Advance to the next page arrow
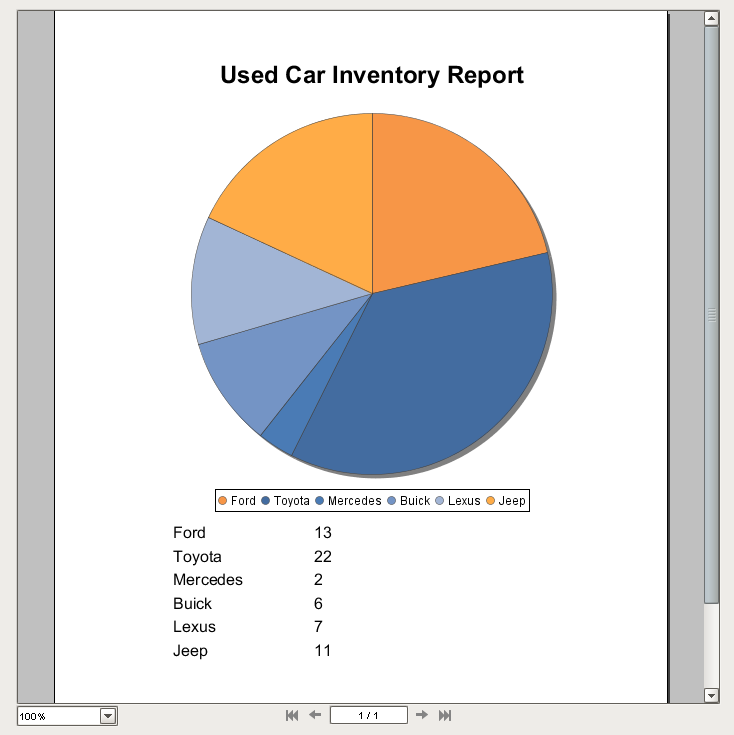734x735 pixels. click(x=422, y=715)
